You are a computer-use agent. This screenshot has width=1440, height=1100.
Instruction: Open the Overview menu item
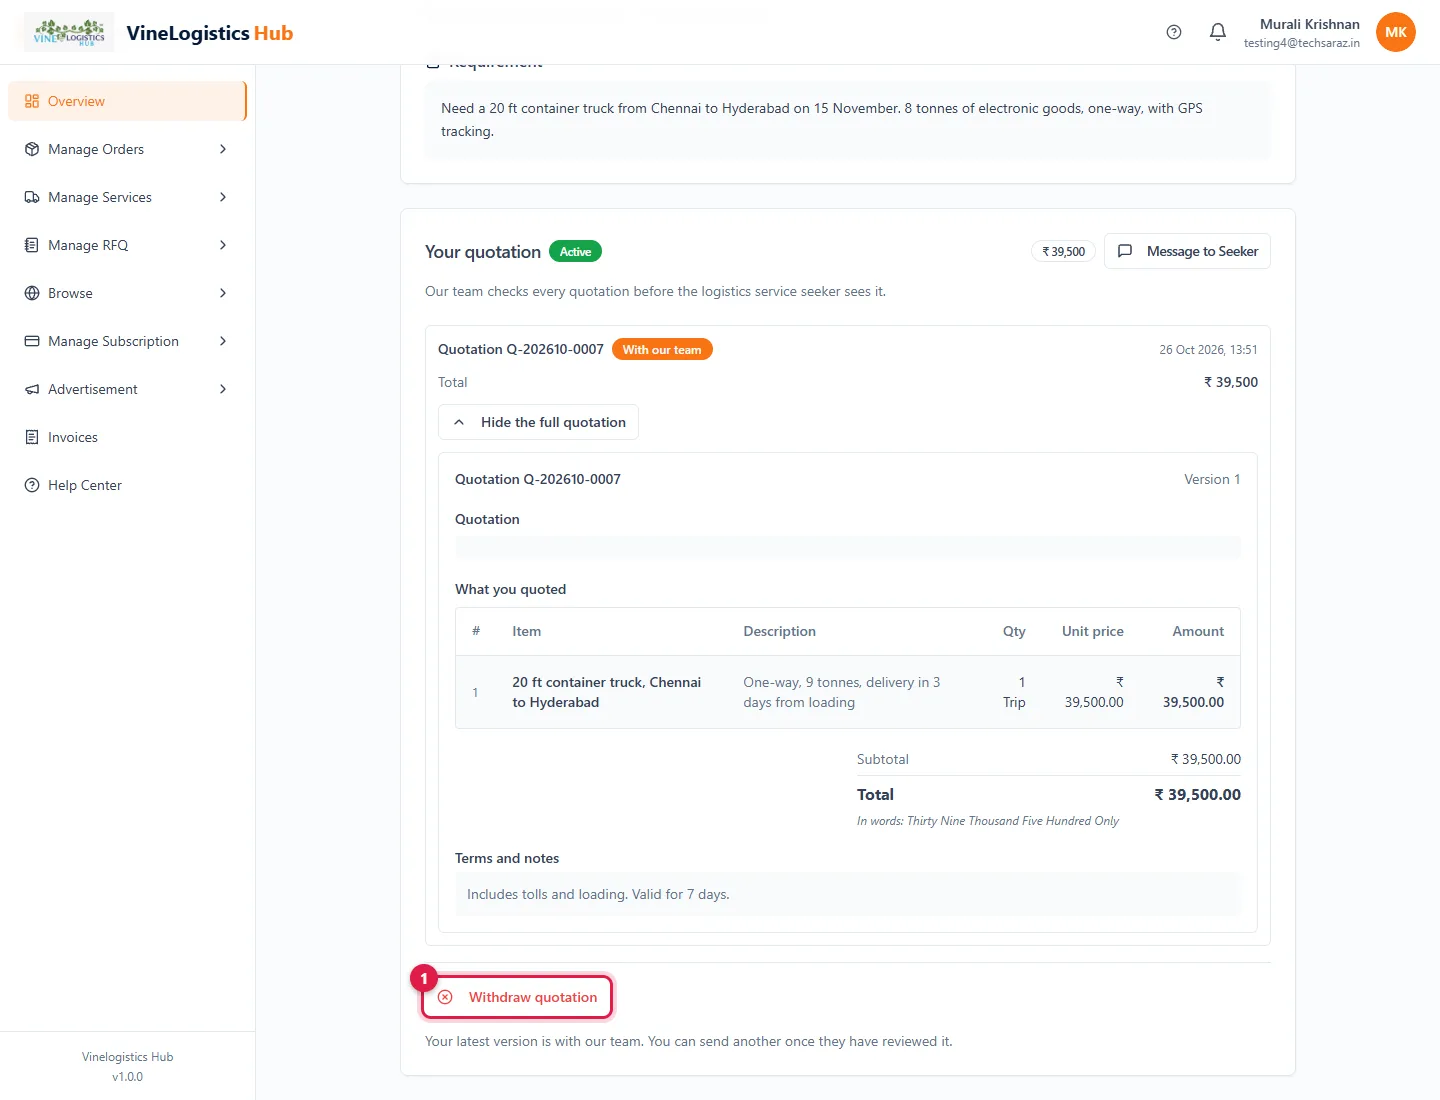coord(127,101)
